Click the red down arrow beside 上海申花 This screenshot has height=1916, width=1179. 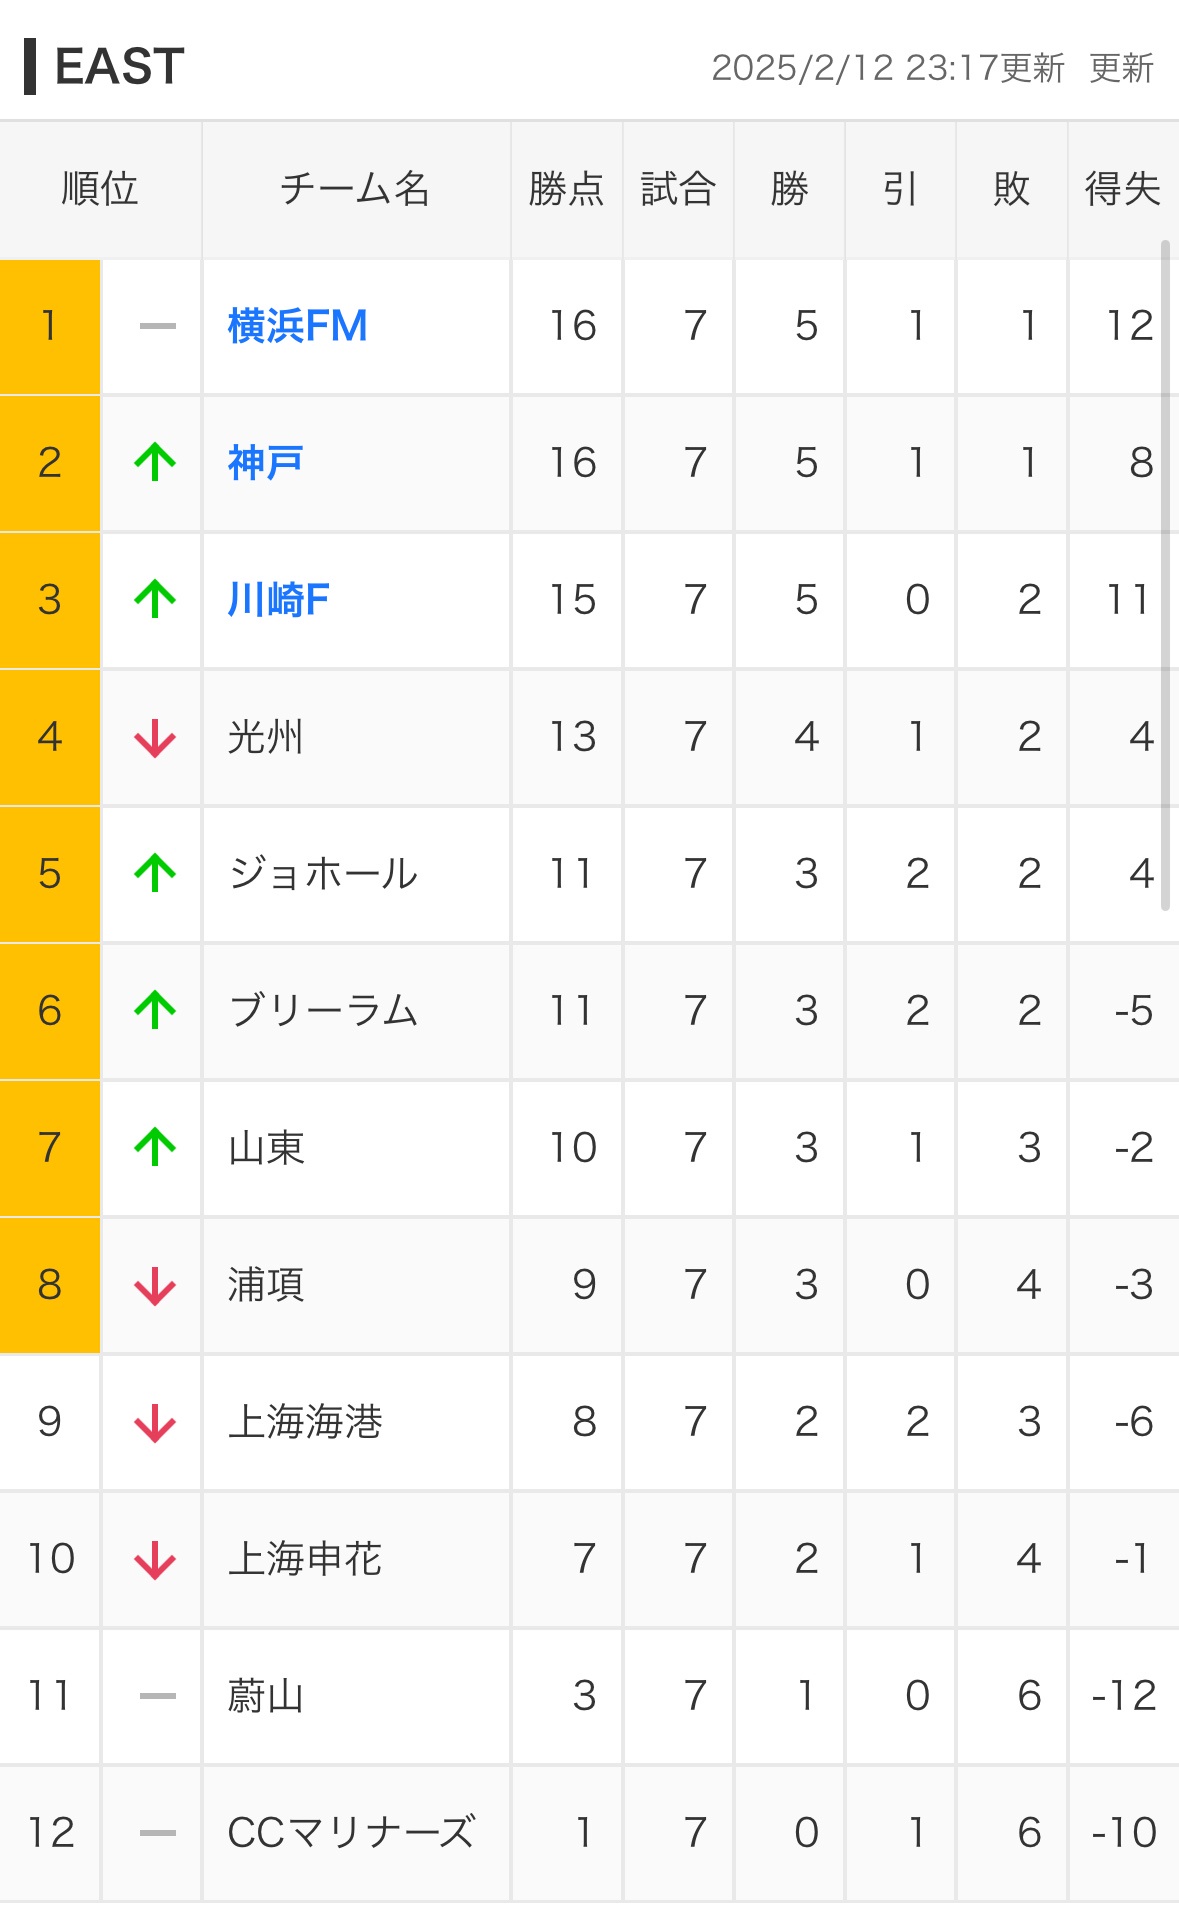155,1560
